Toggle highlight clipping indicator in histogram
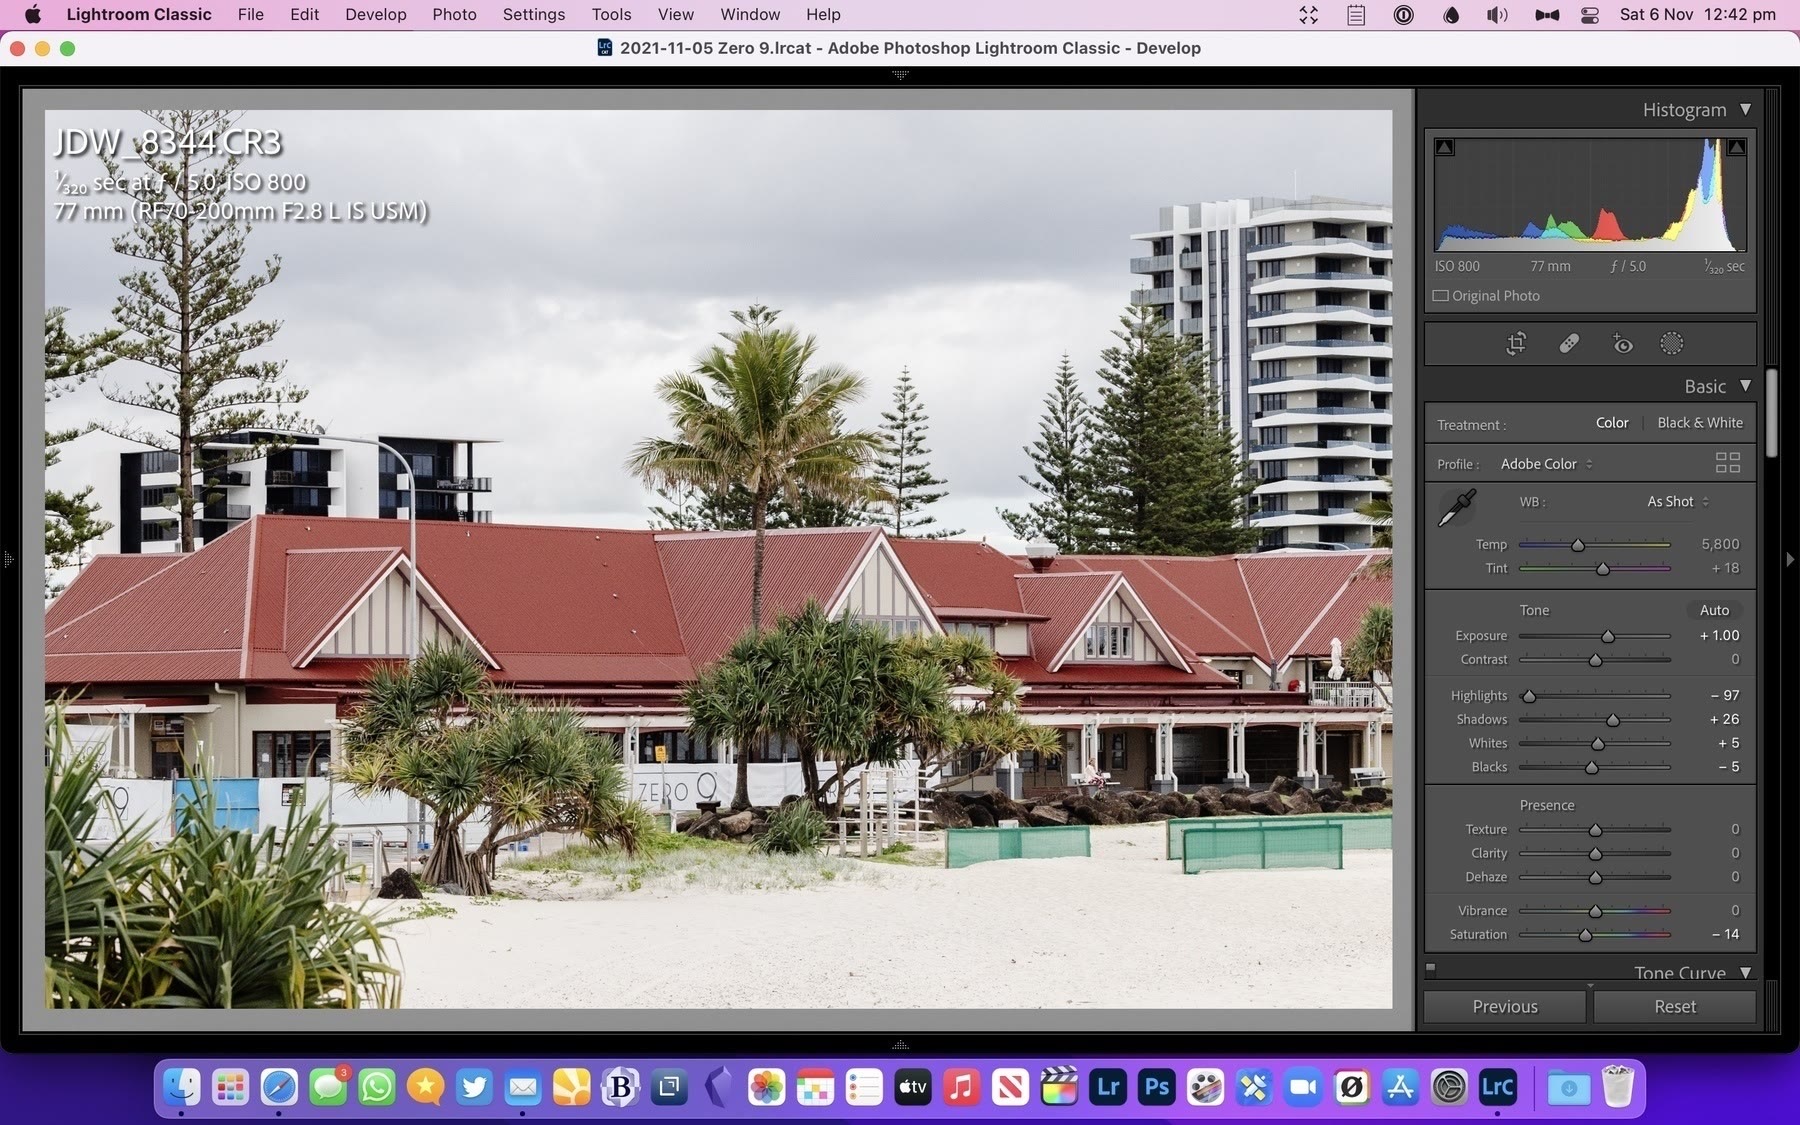This screenshot has width=1800, height=1125. pyautogui.click(x=1736, y=148)
